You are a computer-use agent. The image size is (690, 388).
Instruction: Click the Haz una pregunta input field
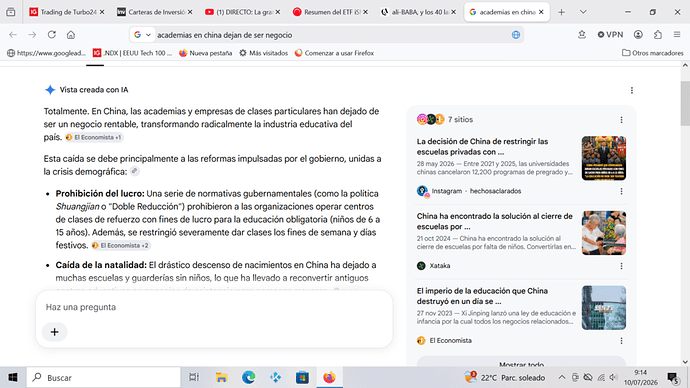click(x=214, y=307)
